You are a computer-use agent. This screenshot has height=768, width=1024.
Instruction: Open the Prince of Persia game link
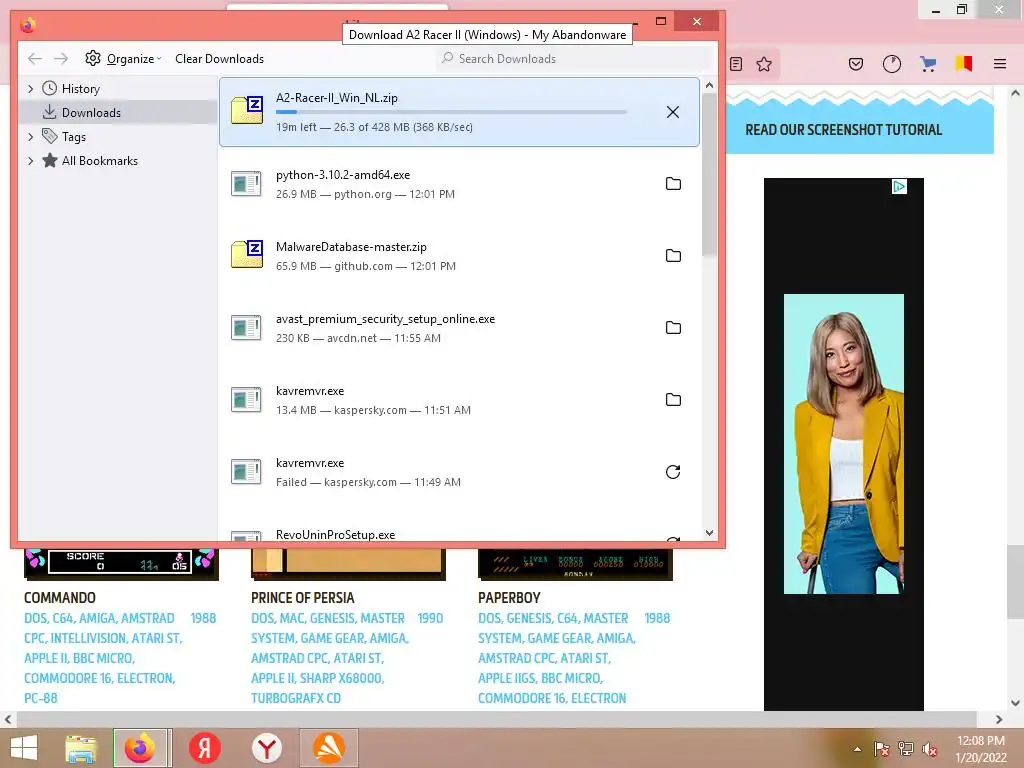(x=302, y=598)
